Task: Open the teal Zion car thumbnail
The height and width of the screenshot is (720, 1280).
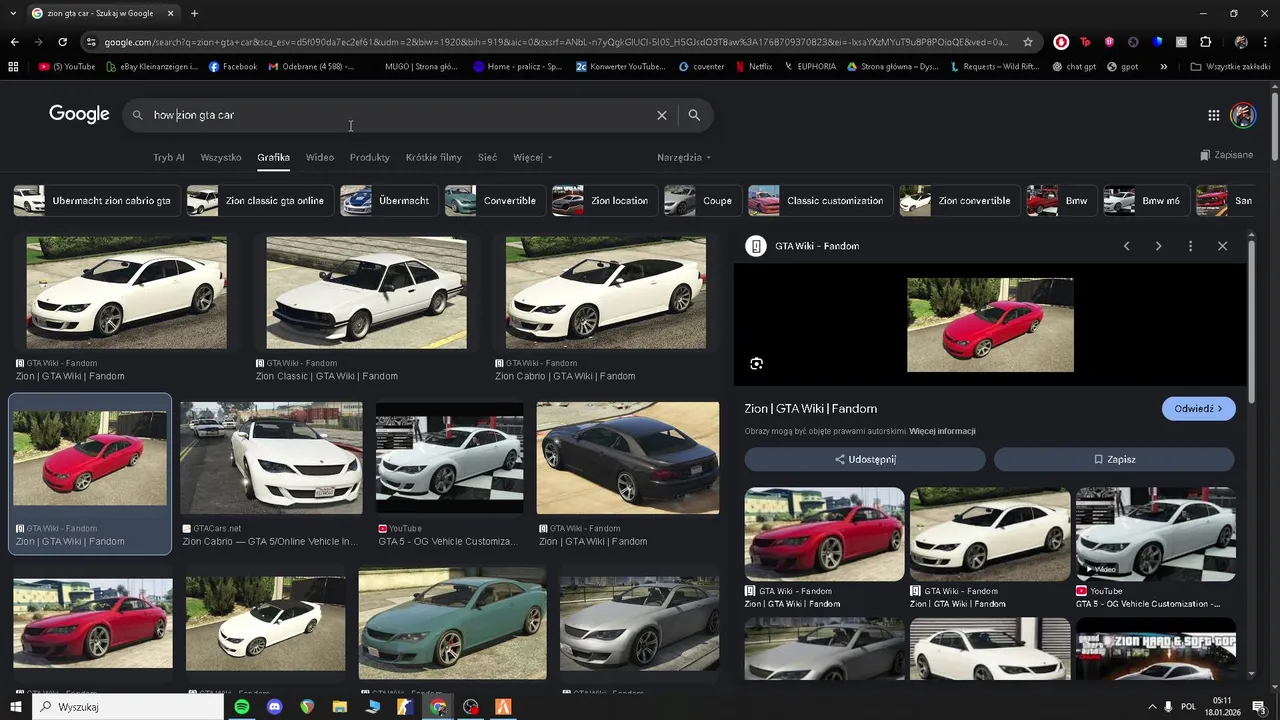Action: click(452, 624)
